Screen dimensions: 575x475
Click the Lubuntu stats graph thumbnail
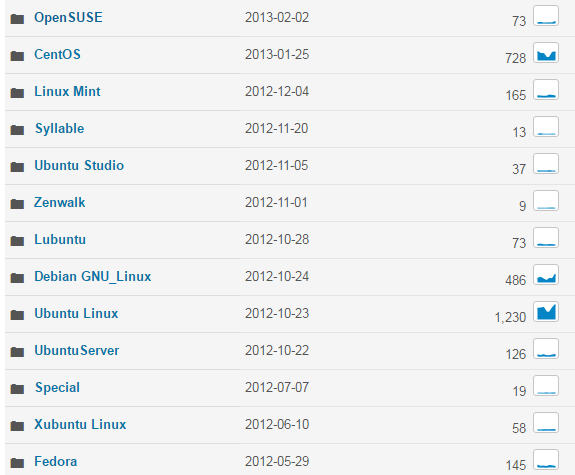tap(546, 238)
